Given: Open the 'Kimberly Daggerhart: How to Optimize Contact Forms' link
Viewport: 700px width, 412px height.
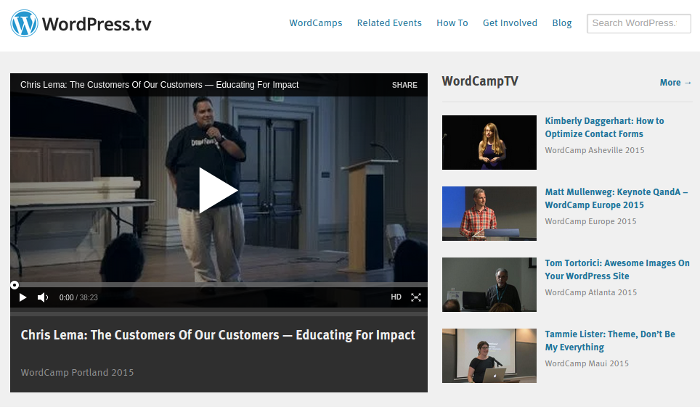Looking at the screenshot, I should click(x=604, y=127).
